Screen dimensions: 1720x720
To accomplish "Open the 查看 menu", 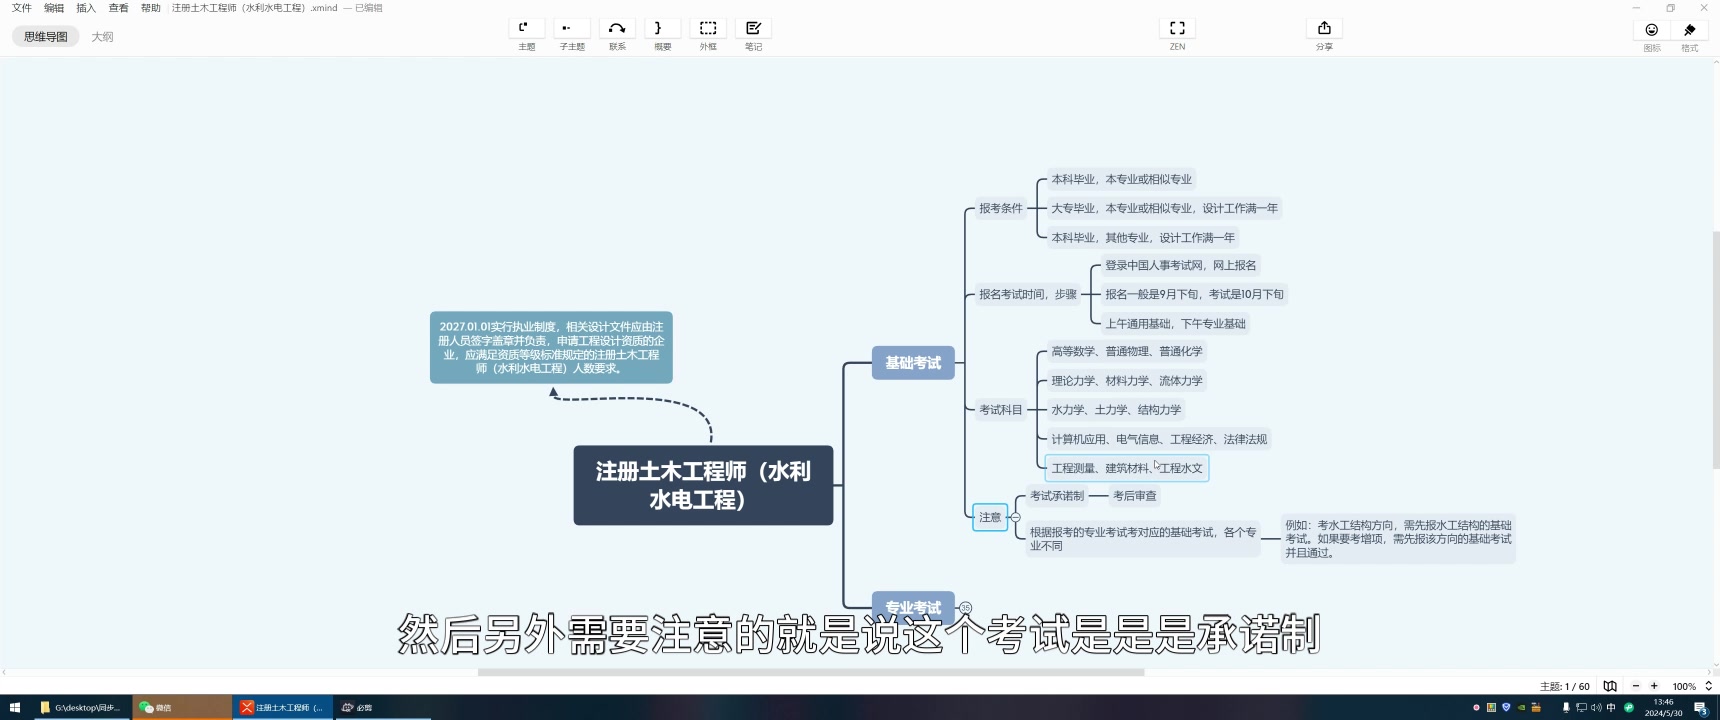I will [x=118, y=8].
